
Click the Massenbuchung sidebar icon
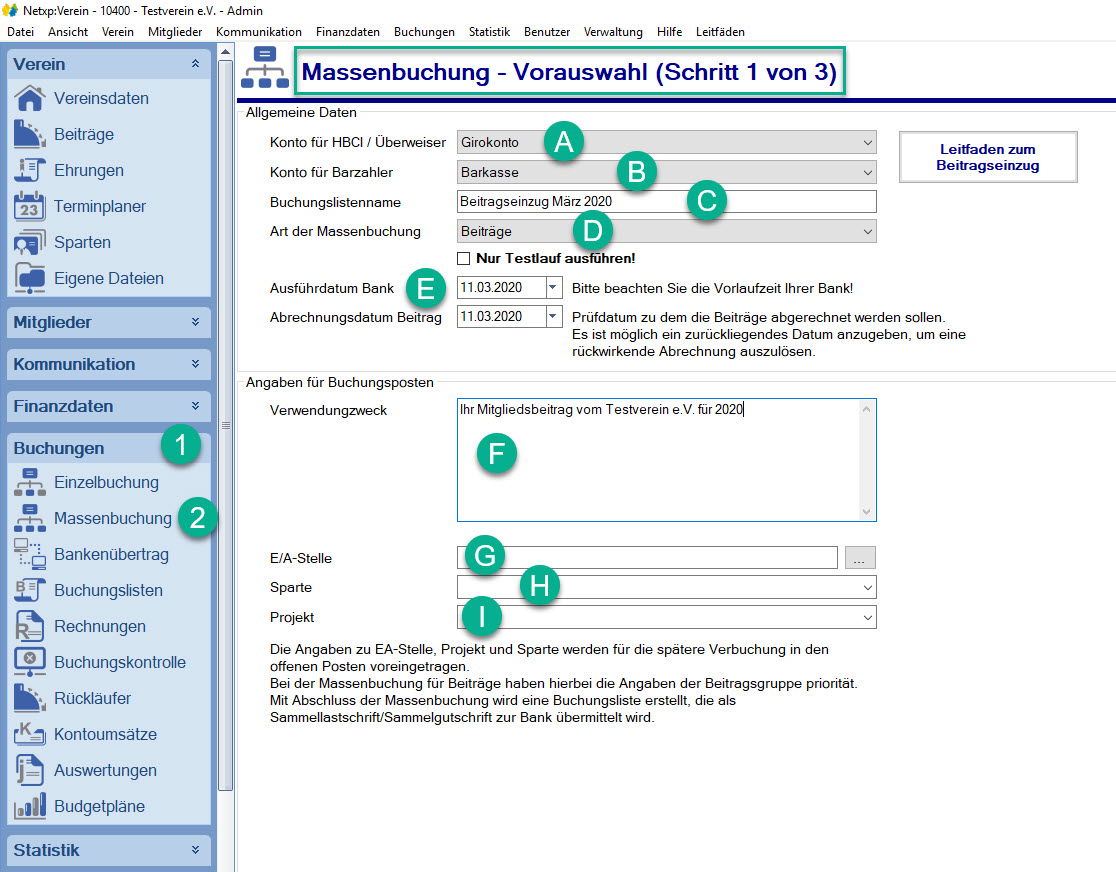[x=29, y=518]
